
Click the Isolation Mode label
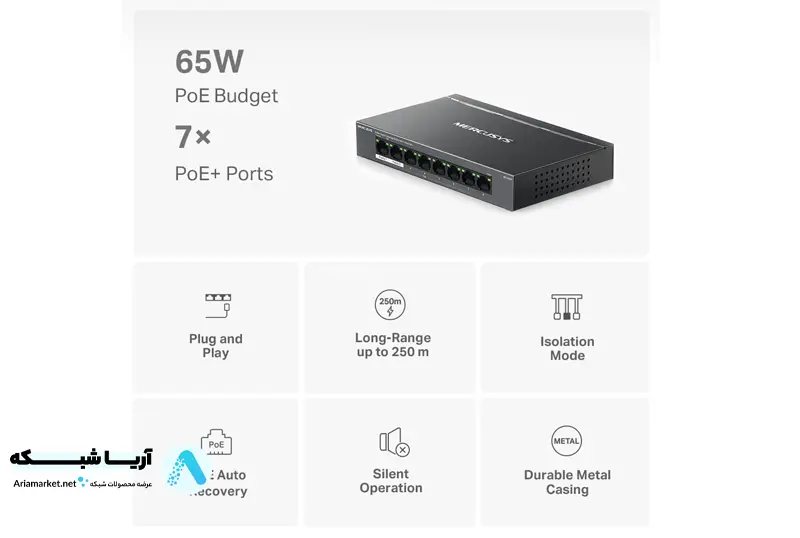(567, 348)
